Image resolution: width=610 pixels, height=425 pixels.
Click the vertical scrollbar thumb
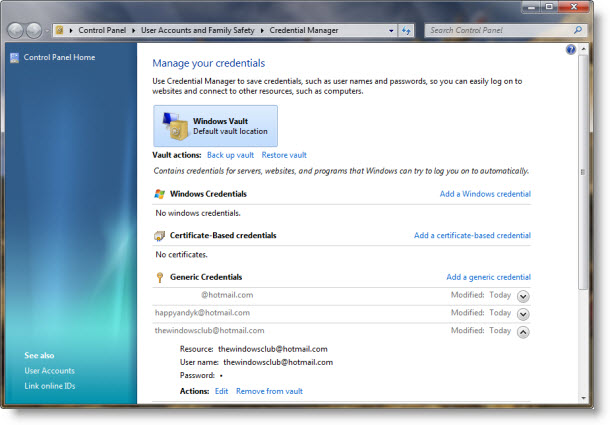click(x=583, y=172)
